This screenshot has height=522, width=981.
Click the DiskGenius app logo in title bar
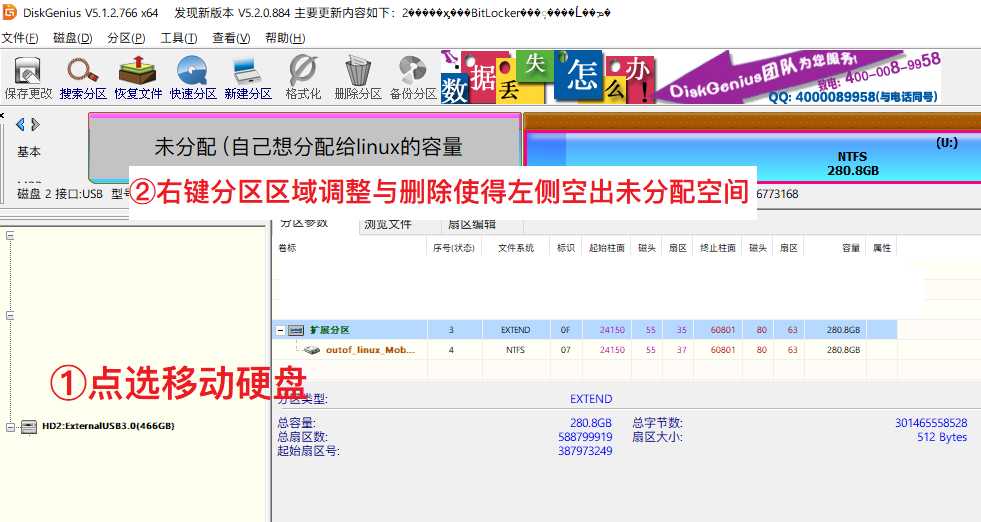tap(9, 12)
